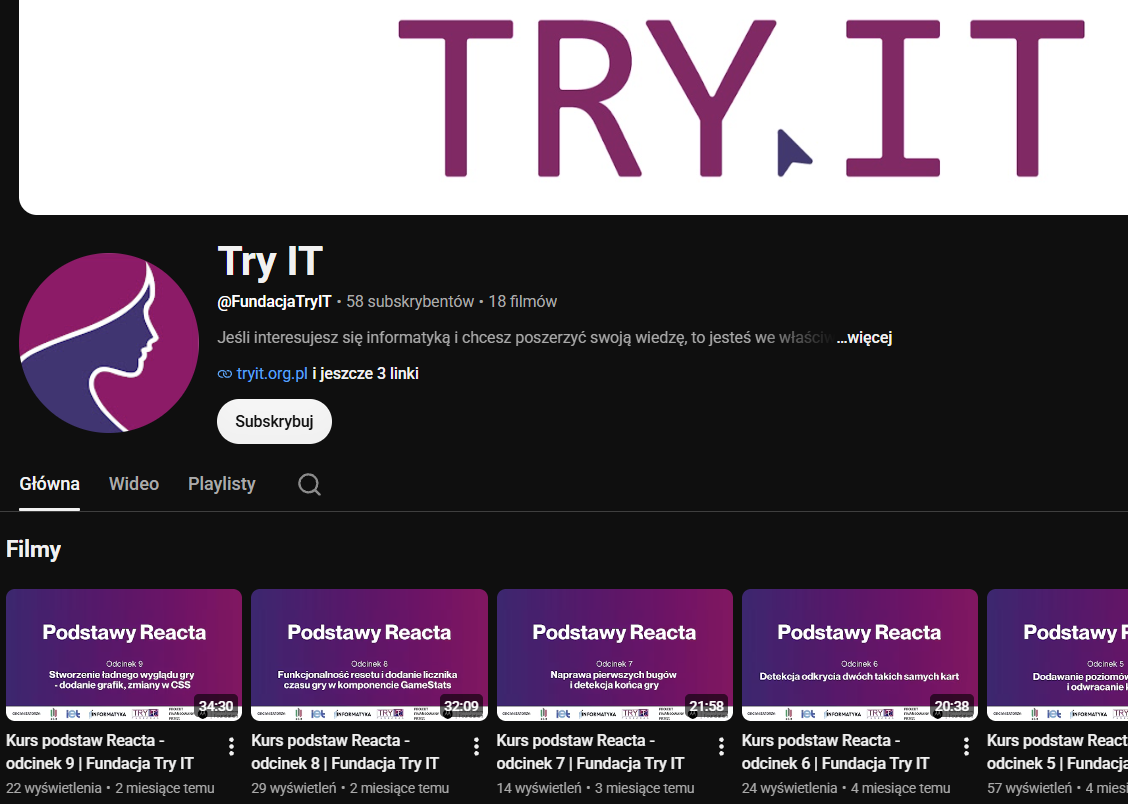Click description starting 'Jeśli interesujesz się informatyką'
Screen dimensions: 1128x804
point(525,337)
